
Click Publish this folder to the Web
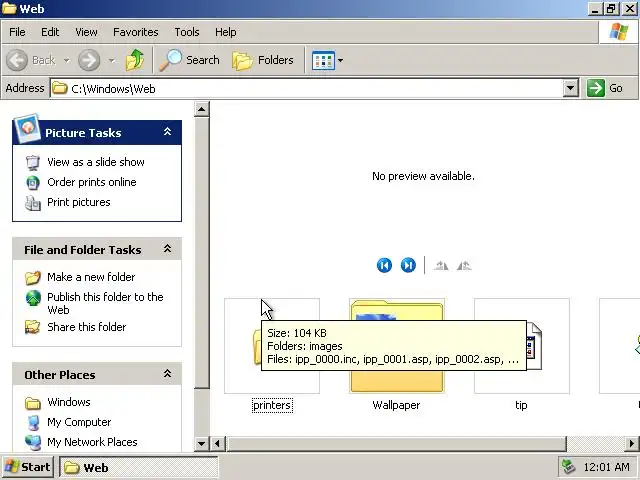[x=105, y=303]
